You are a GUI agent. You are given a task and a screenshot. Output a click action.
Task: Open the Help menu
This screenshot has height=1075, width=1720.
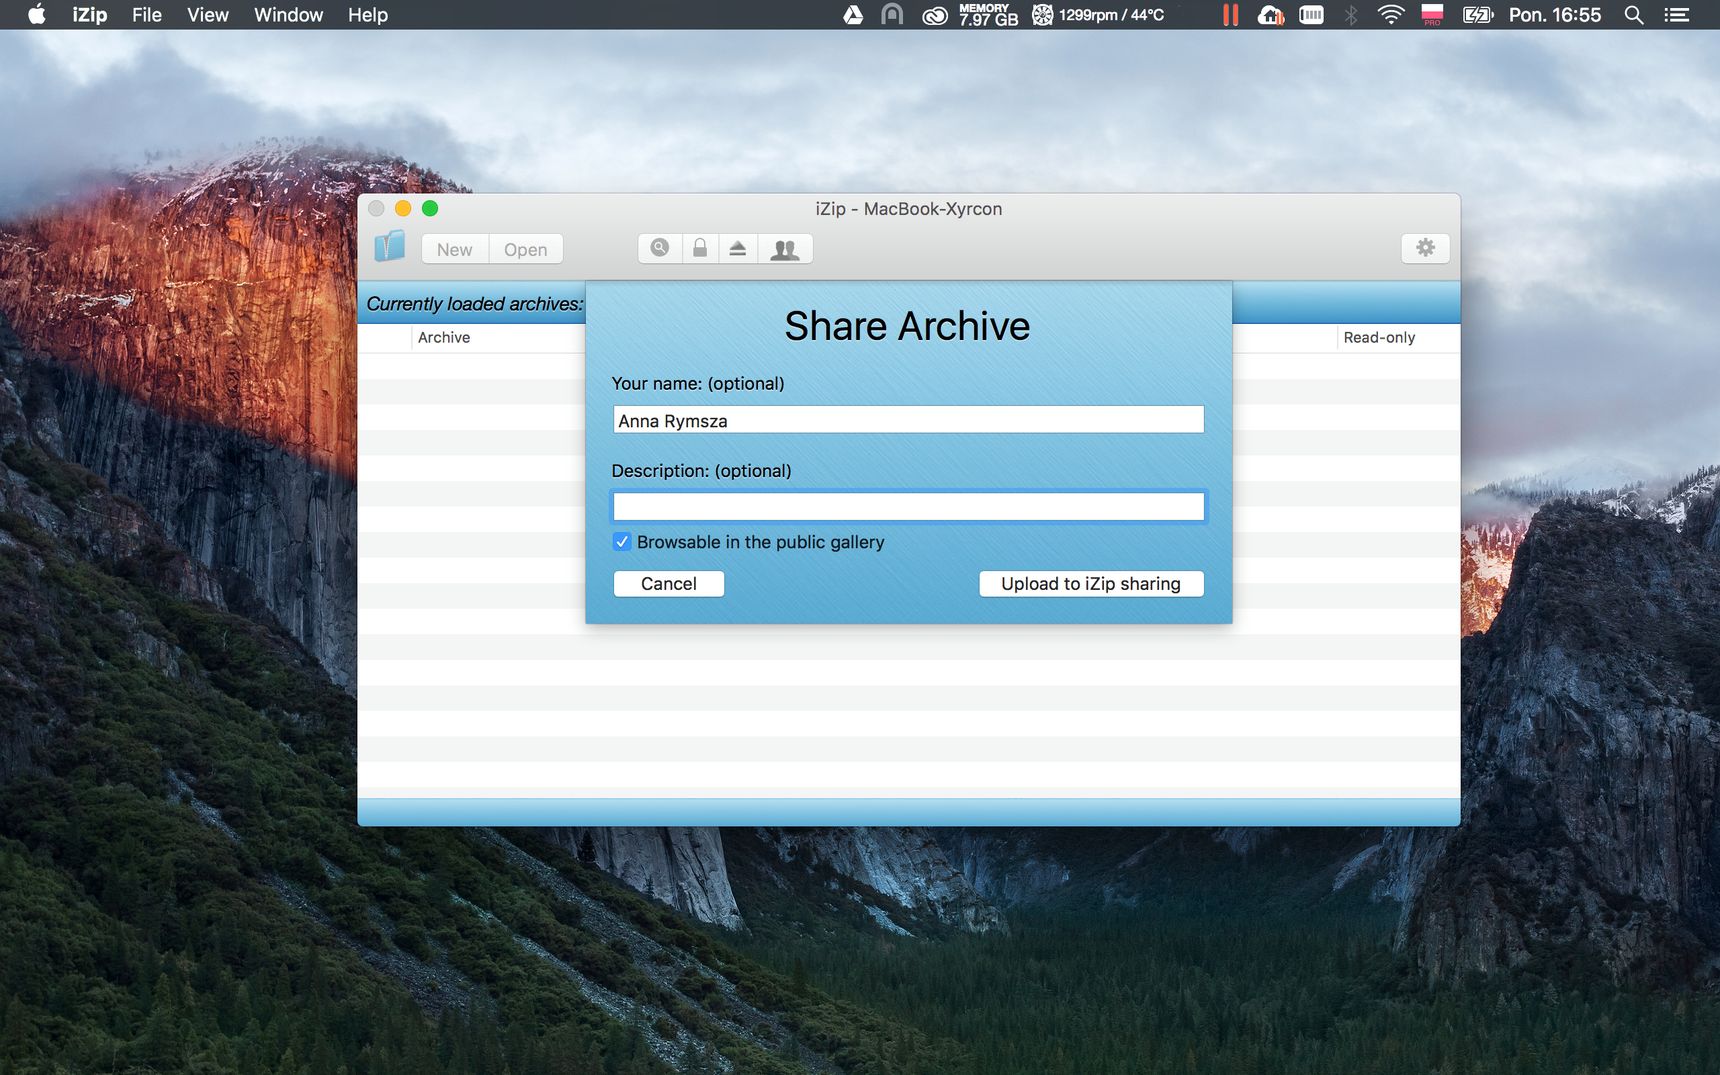[x=367, y=15]
